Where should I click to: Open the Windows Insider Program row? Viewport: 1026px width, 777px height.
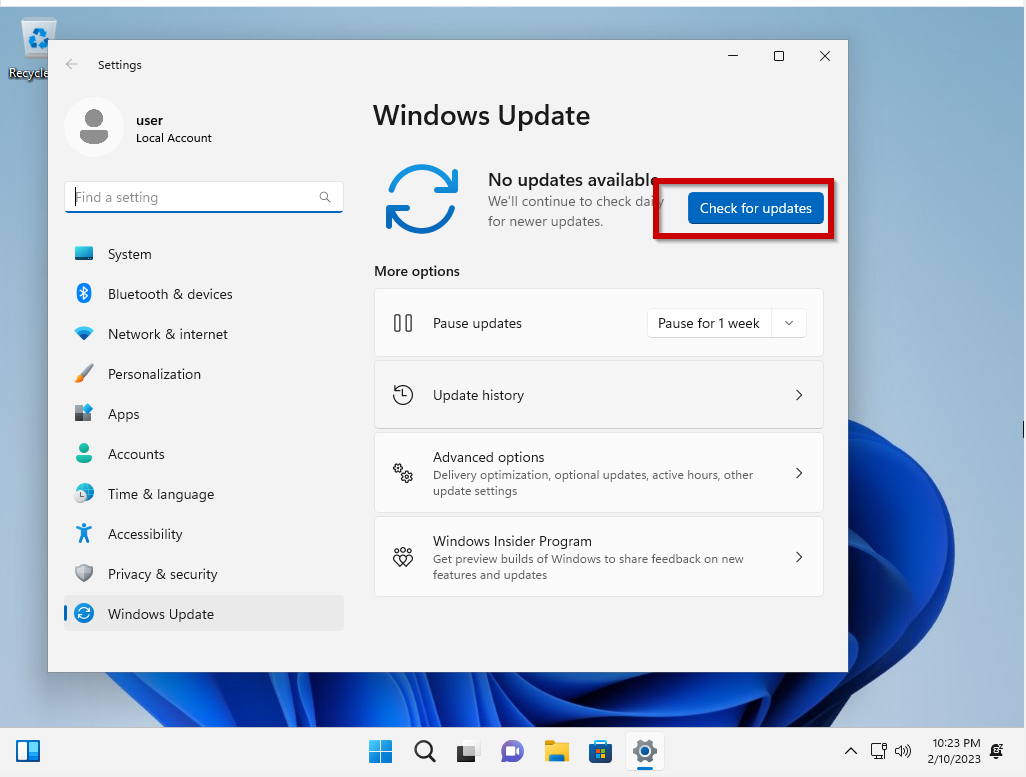point(598,557)
